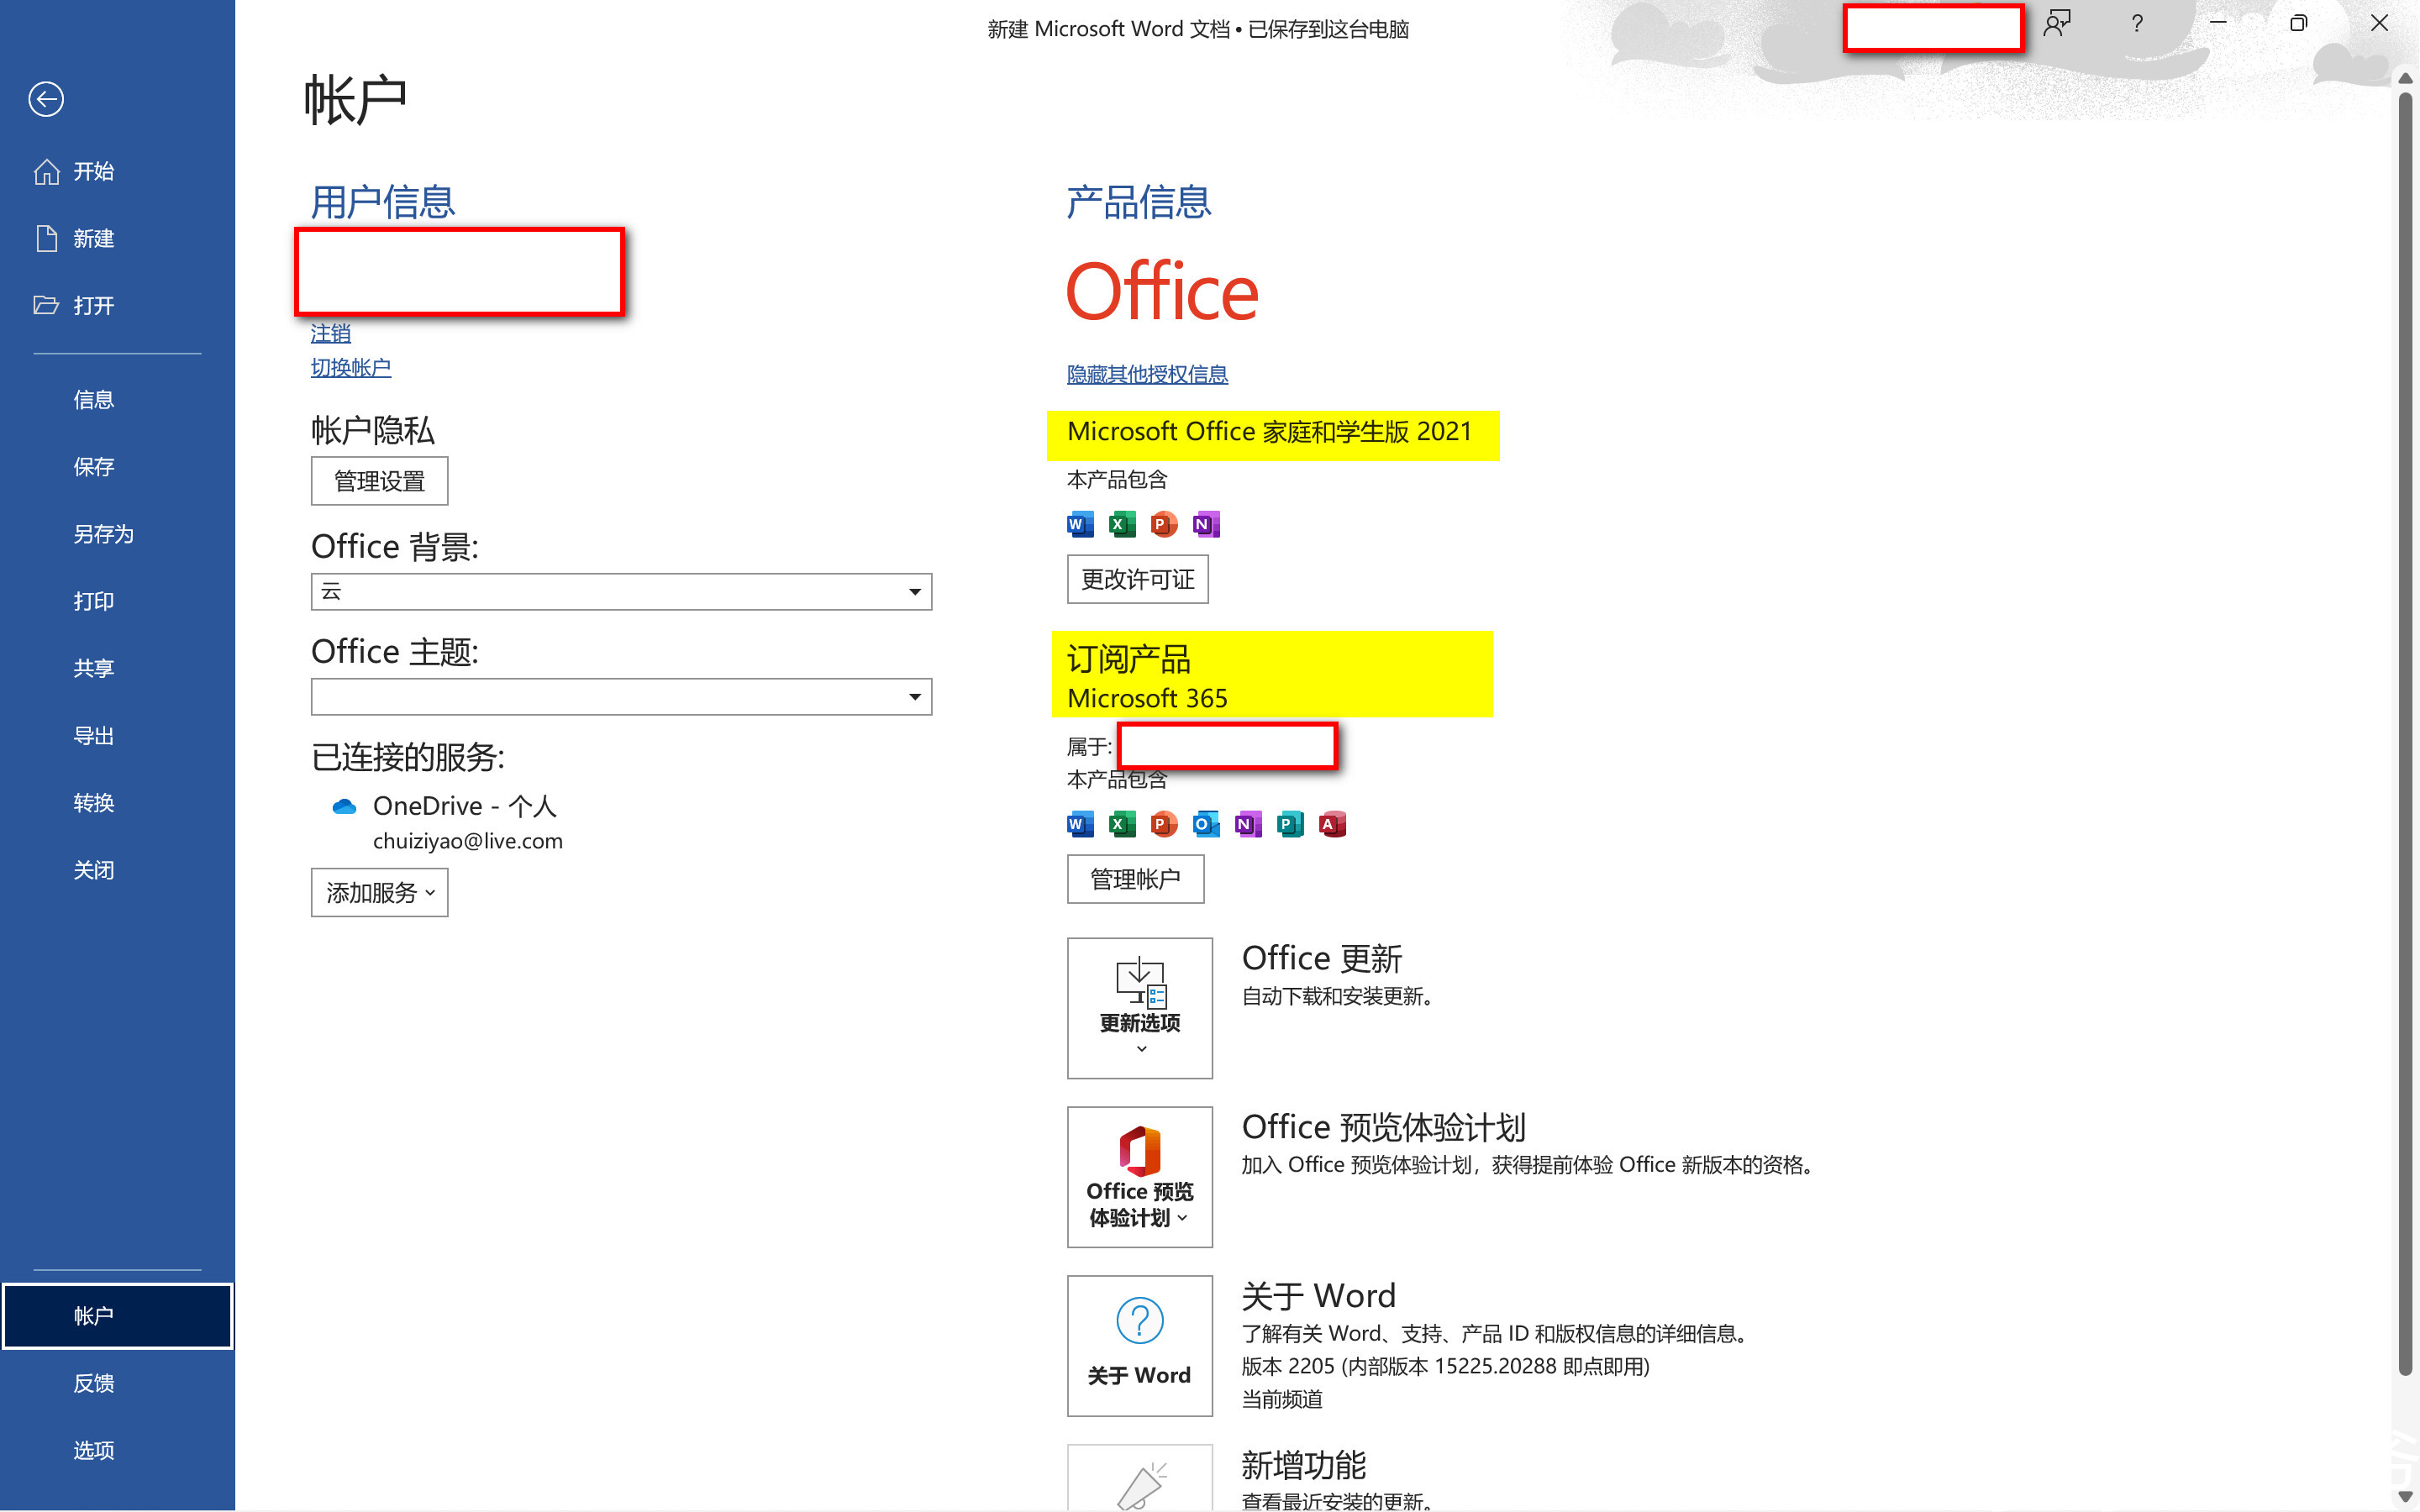Minimize the Word window

pyautogui.click(x=2218, y=23)
